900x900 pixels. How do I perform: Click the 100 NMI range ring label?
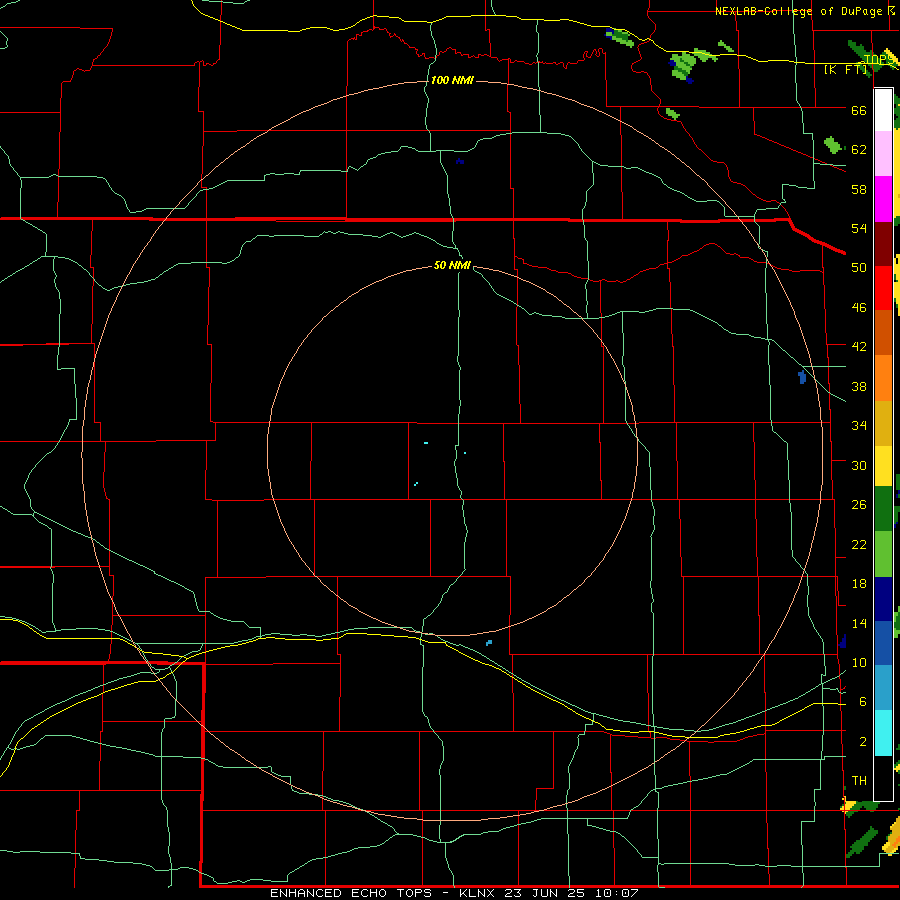tap(452, 80)
